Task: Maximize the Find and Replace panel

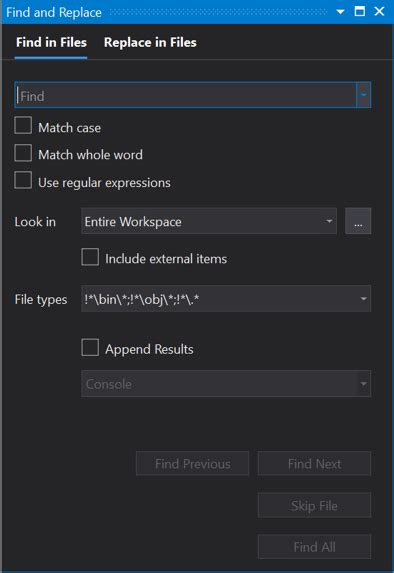Action: [360, 11]
